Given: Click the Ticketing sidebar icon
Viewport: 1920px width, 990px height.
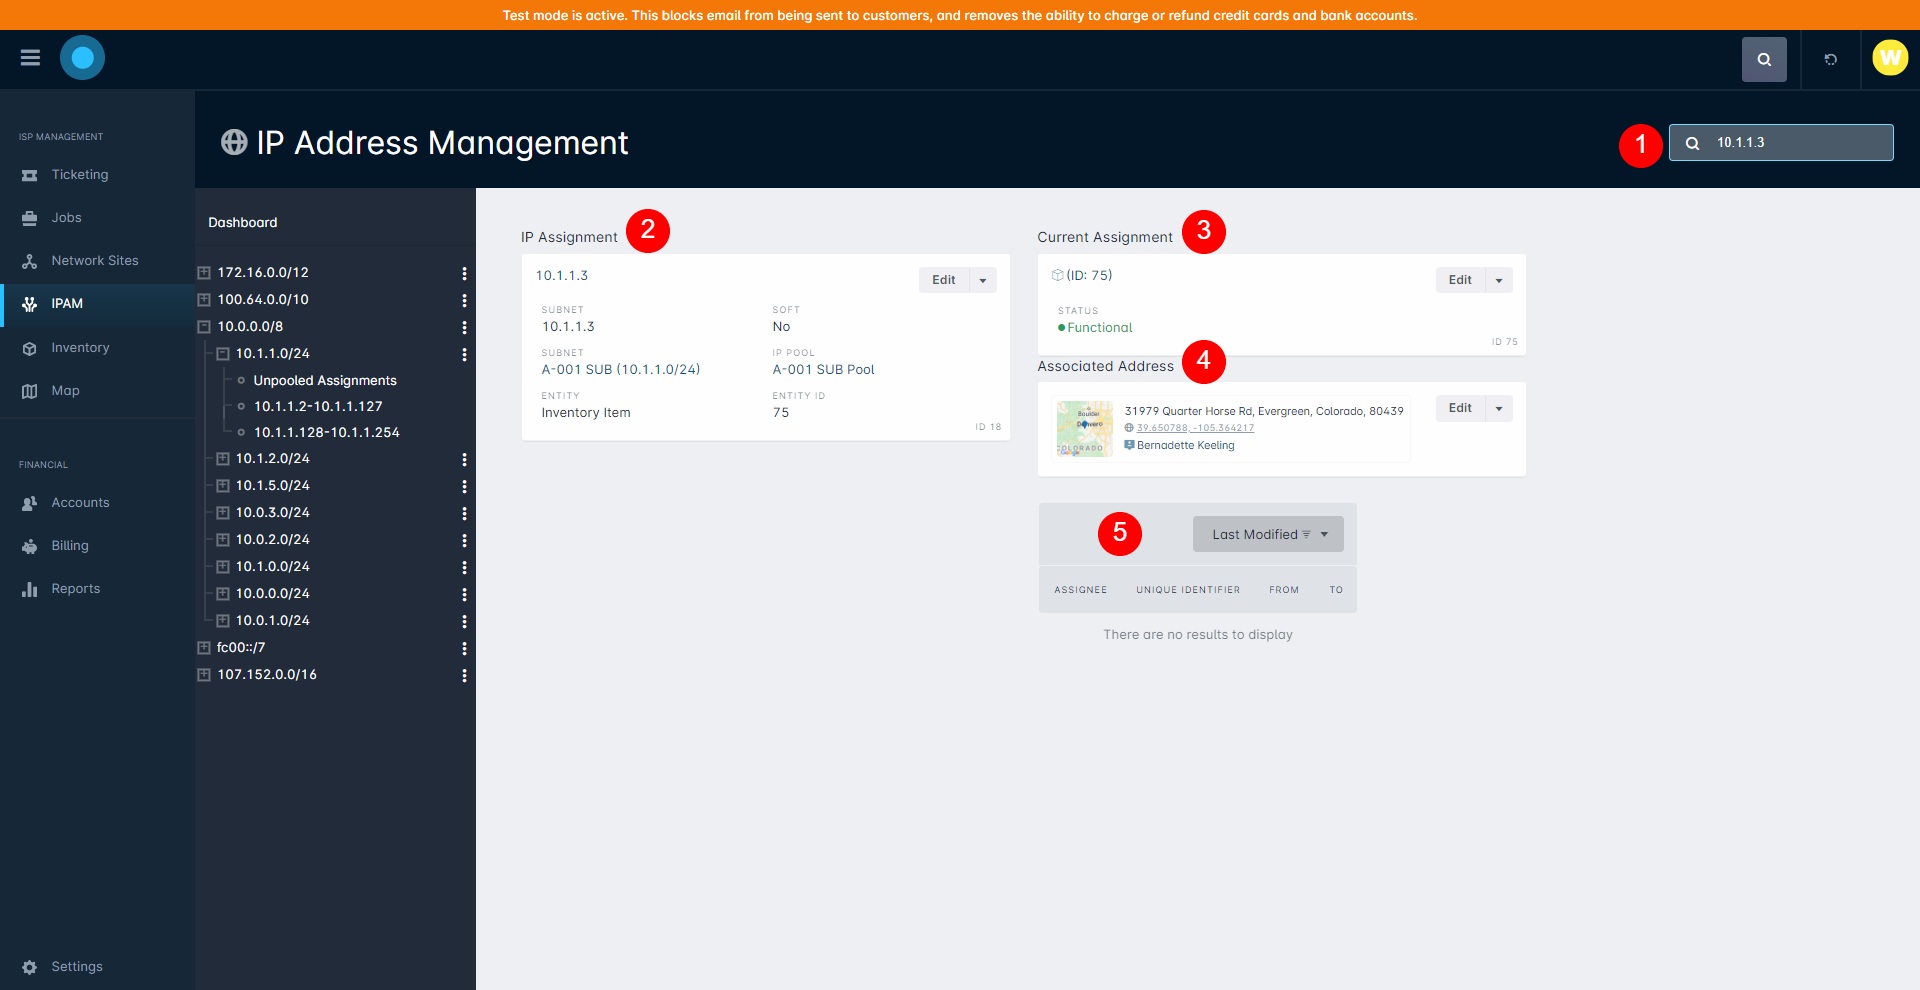Looking at the screenshot, I should pyautogui.click(x=30, y=175).
